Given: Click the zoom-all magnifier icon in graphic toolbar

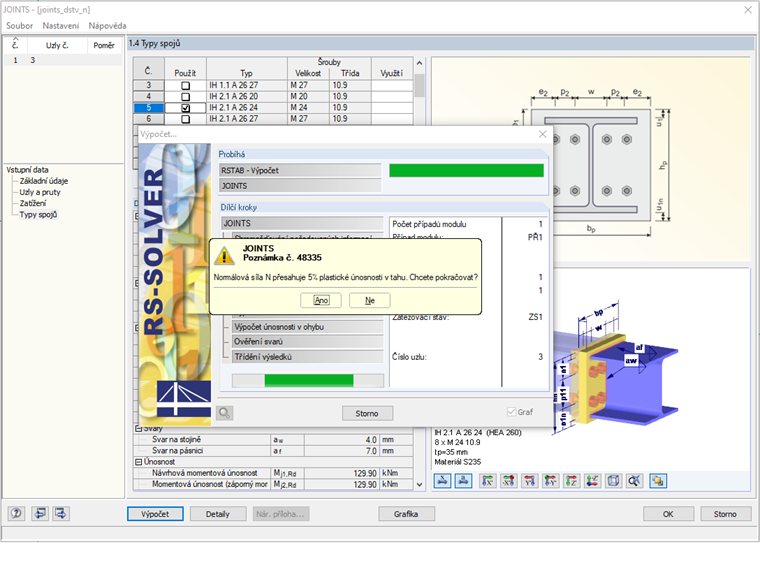Looking at the screenshot, I should click(x=634, y=481).
